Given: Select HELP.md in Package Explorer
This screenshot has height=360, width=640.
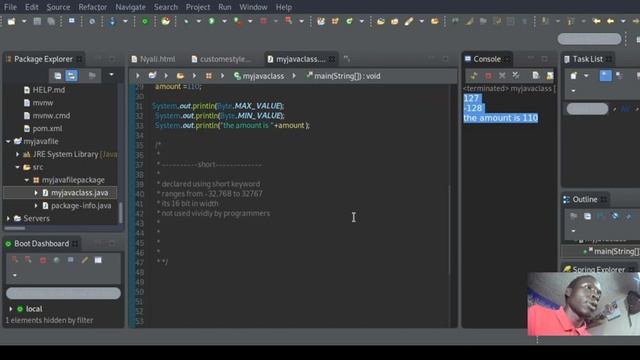Looking at the screenshot, I should click(49, 90).
